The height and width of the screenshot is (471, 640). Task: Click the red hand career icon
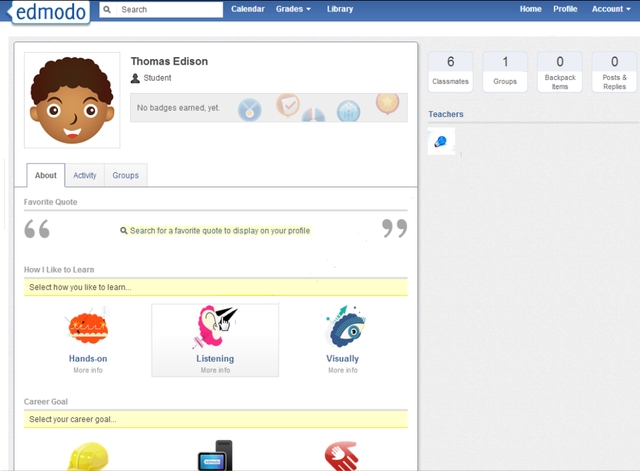(342, 457)
